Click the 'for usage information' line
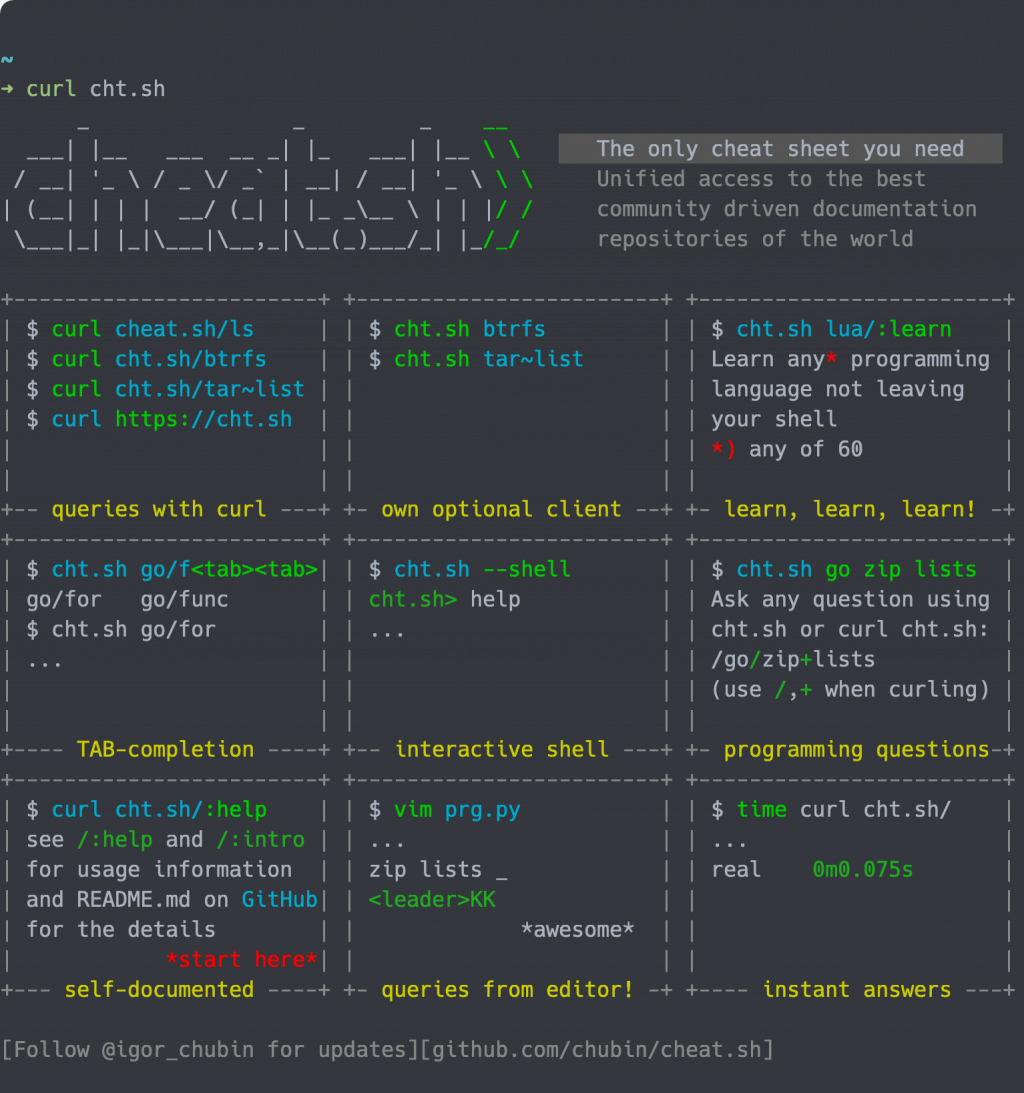1024x1093 pixels. [x=159, y=869]
